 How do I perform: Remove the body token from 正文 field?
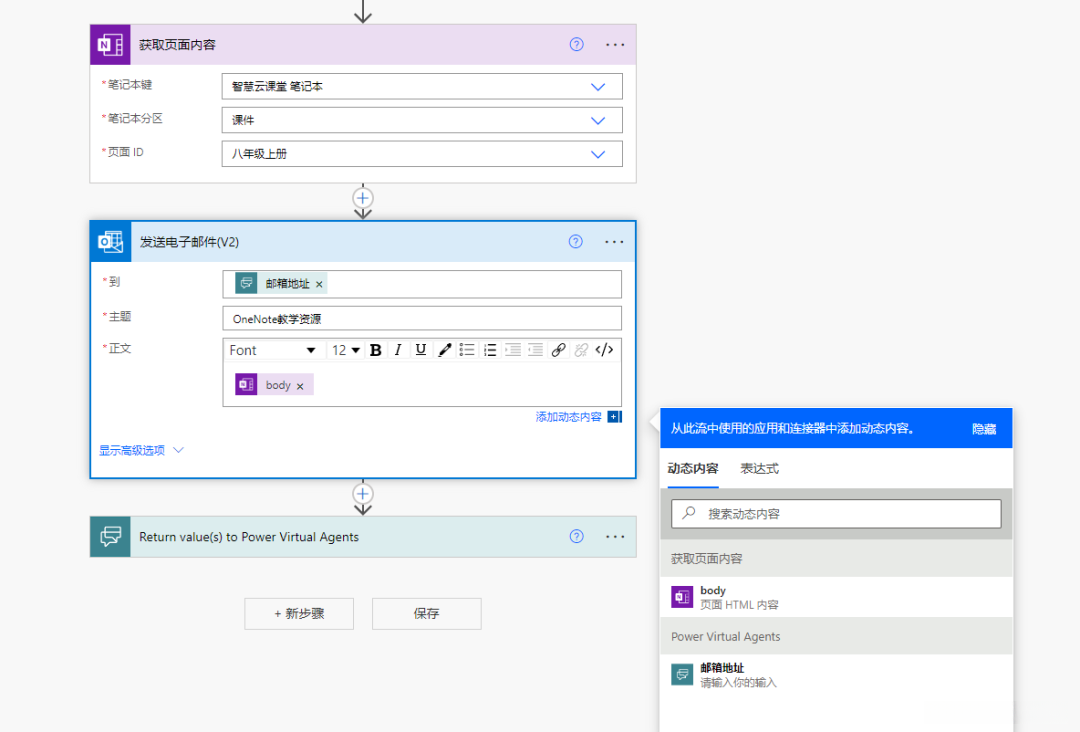click(300, 386)
